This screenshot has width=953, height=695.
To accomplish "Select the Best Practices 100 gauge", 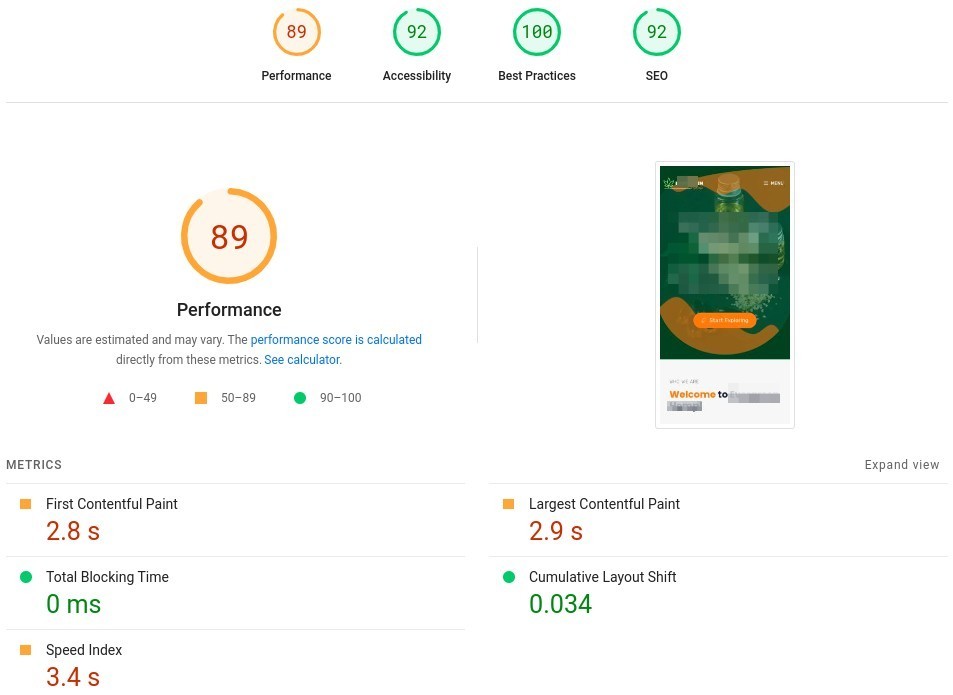I will point(537,32).
